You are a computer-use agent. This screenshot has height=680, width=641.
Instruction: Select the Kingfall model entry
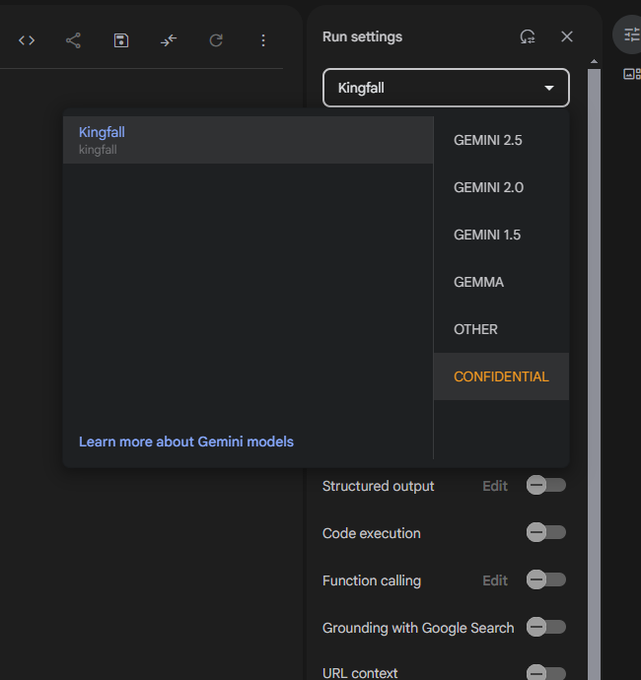pos(248,140)
